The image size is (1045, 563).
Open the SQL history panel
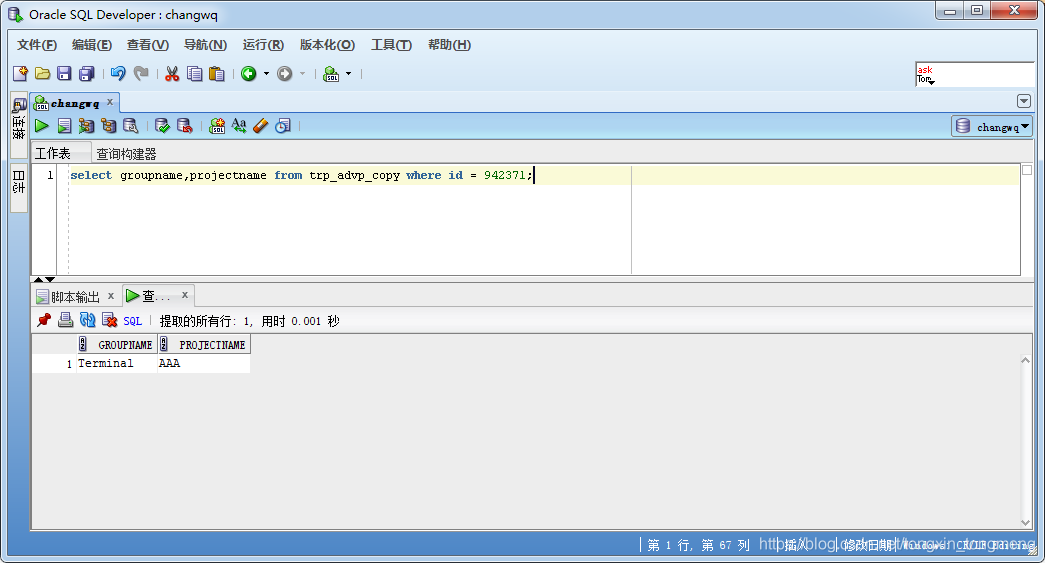point(283,126)
